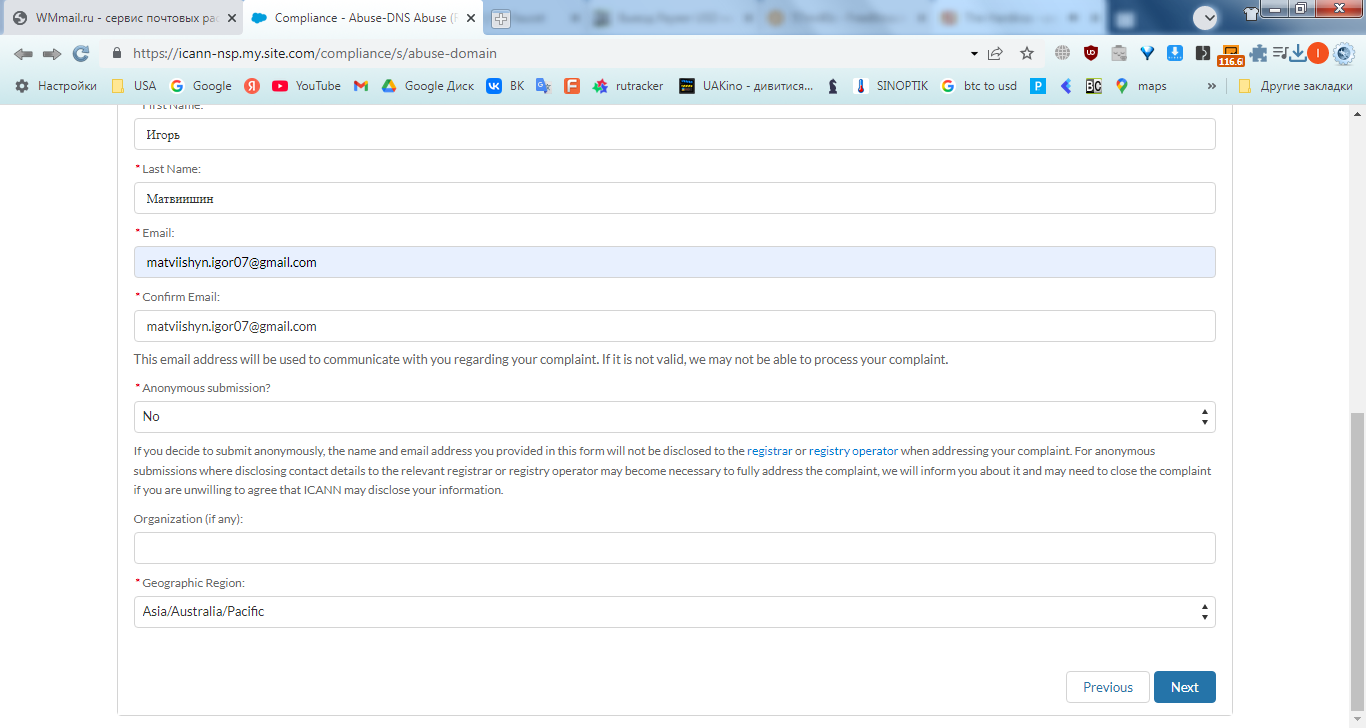Open the blue funnel extension icon
This screenshot has height=728, width=1366.
click(1147, 53)
